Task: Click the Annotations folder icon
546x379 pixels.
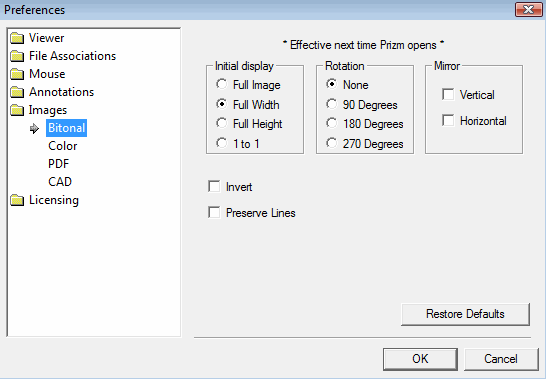Action: pos(17,92)
